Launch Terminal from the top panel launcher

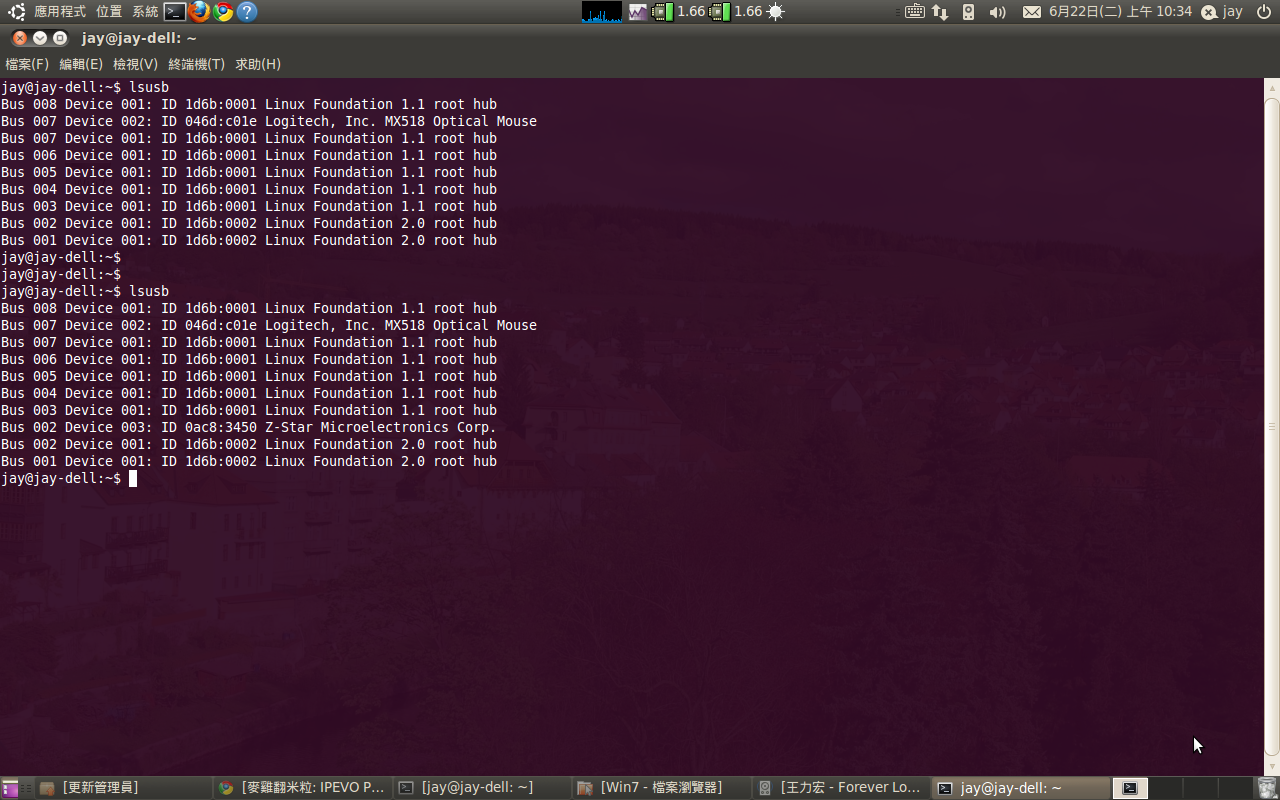[x=175, y=12]
